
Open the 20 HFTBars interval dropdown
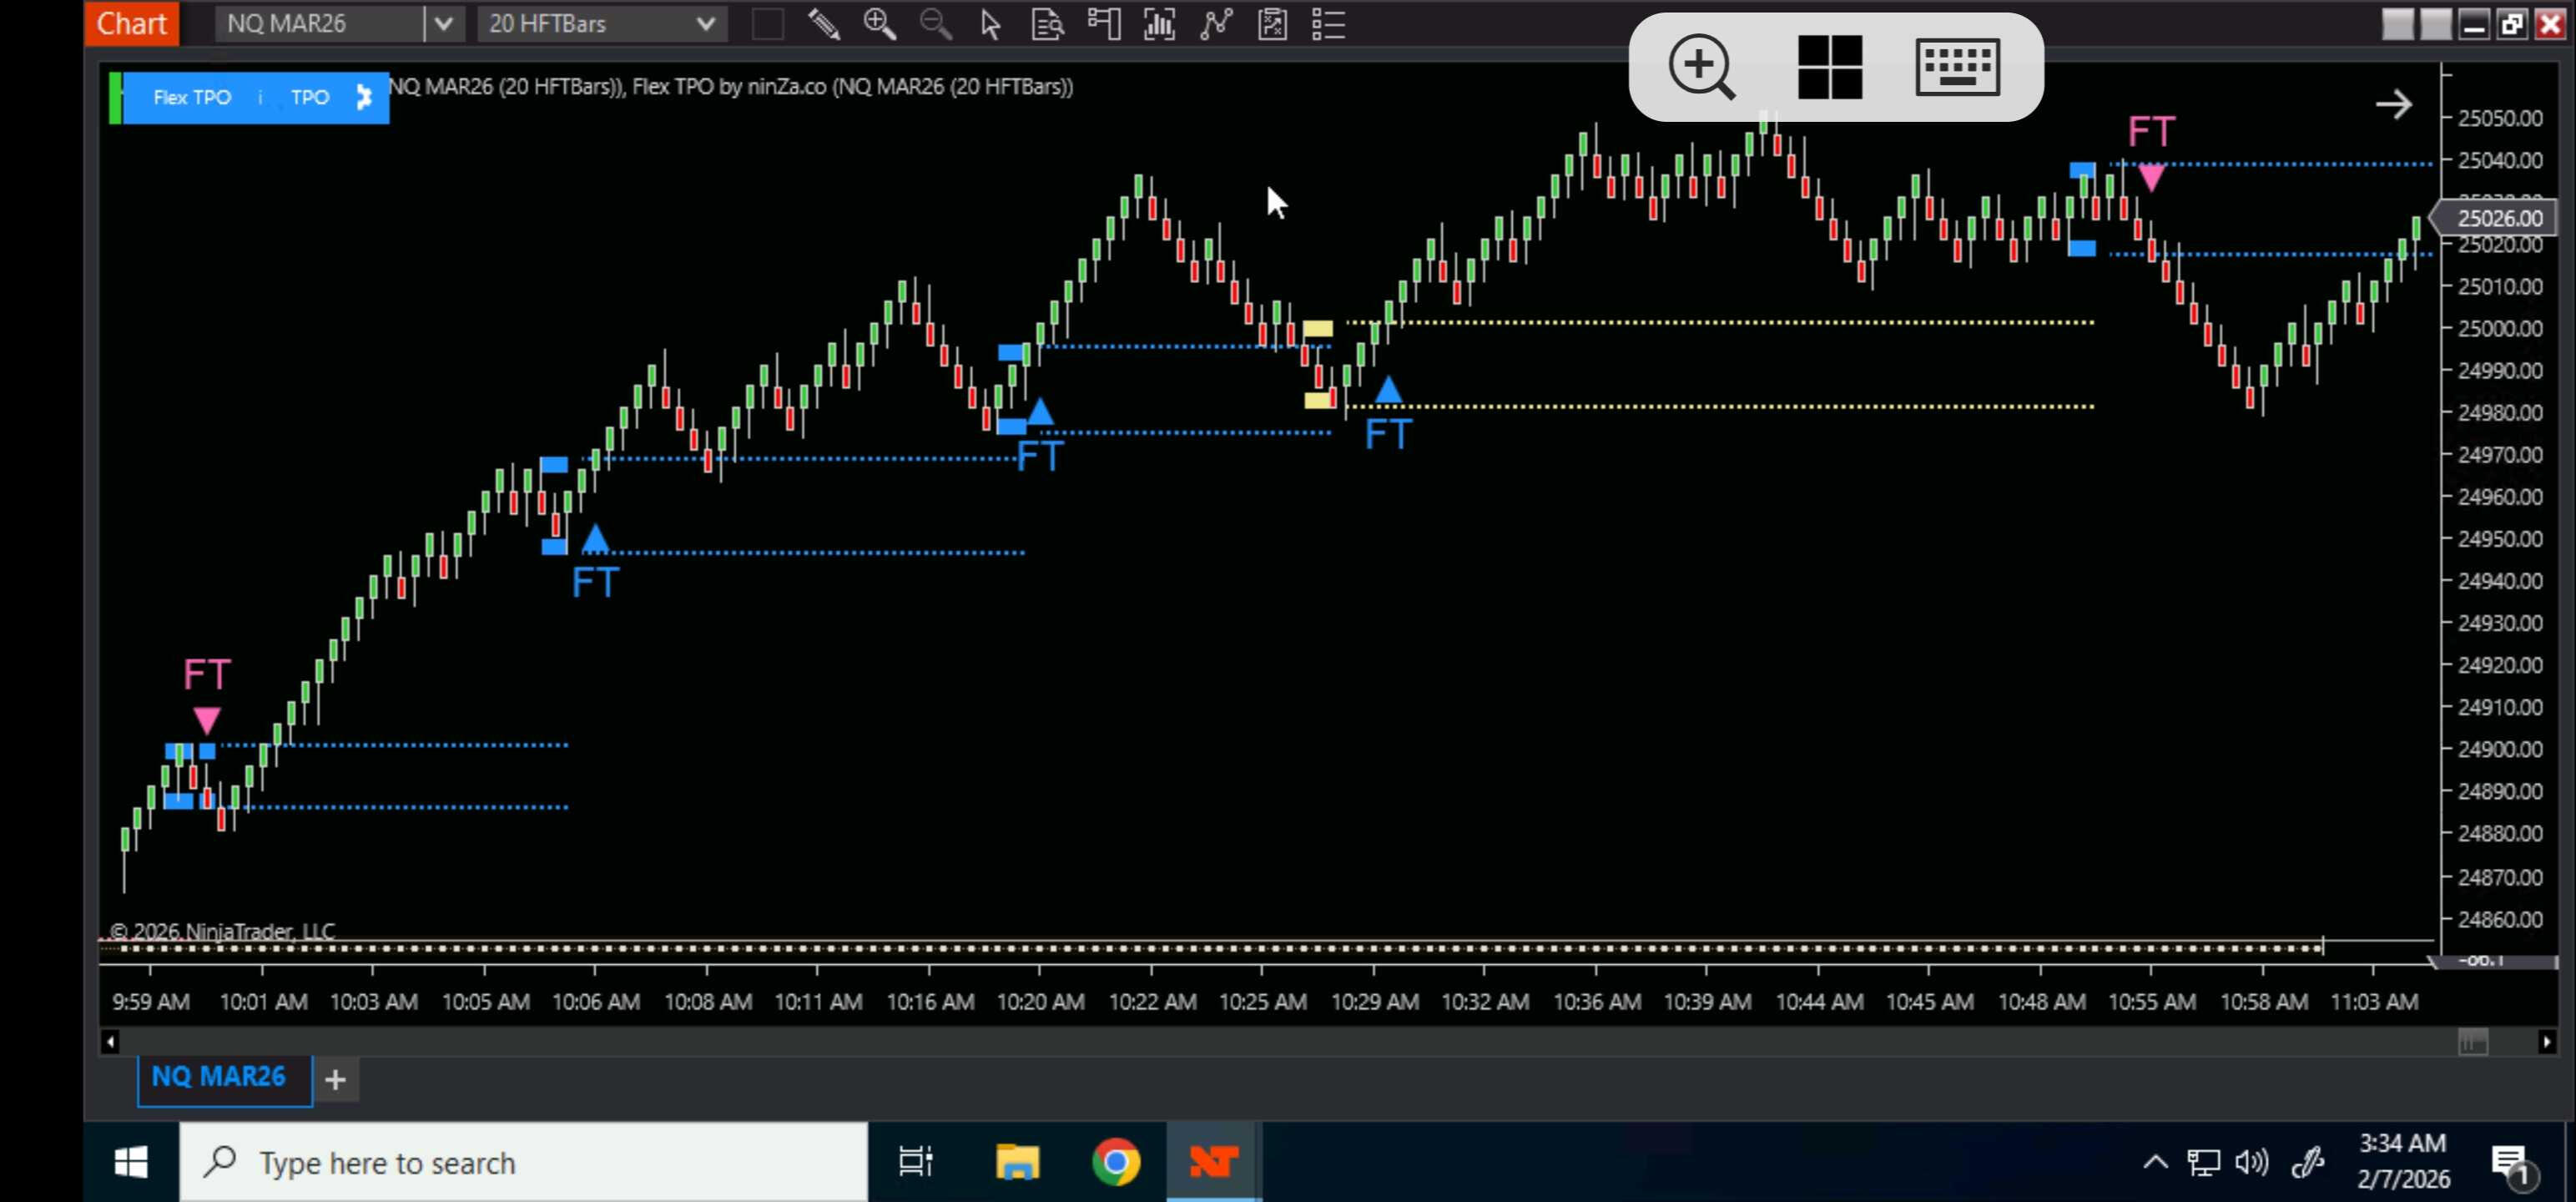pyautogui.click(x=602, y=24)
